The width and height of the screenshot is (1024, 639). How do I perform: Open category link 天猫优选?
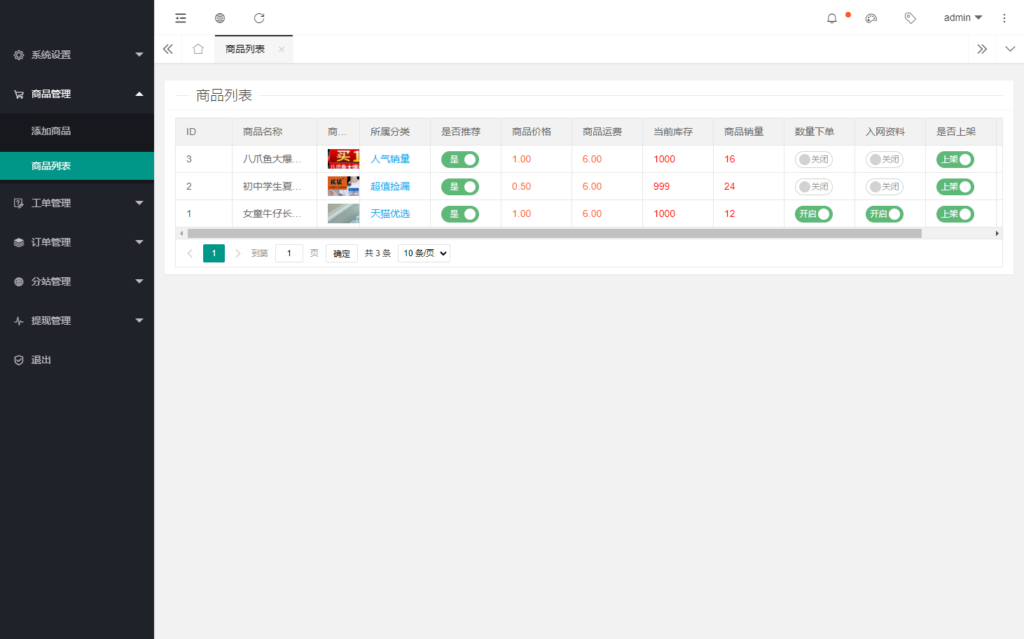(390, 214)
